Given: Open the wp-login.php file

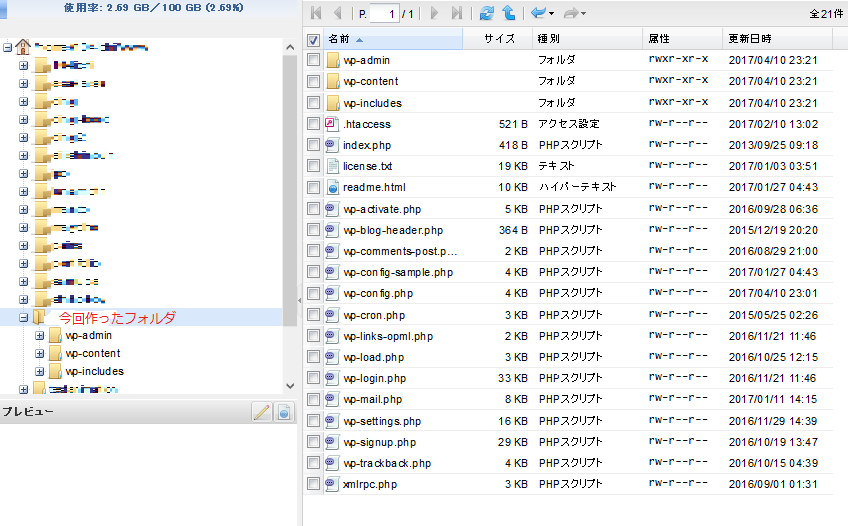Looking at the screenshot, I should [x=374, y=378].
